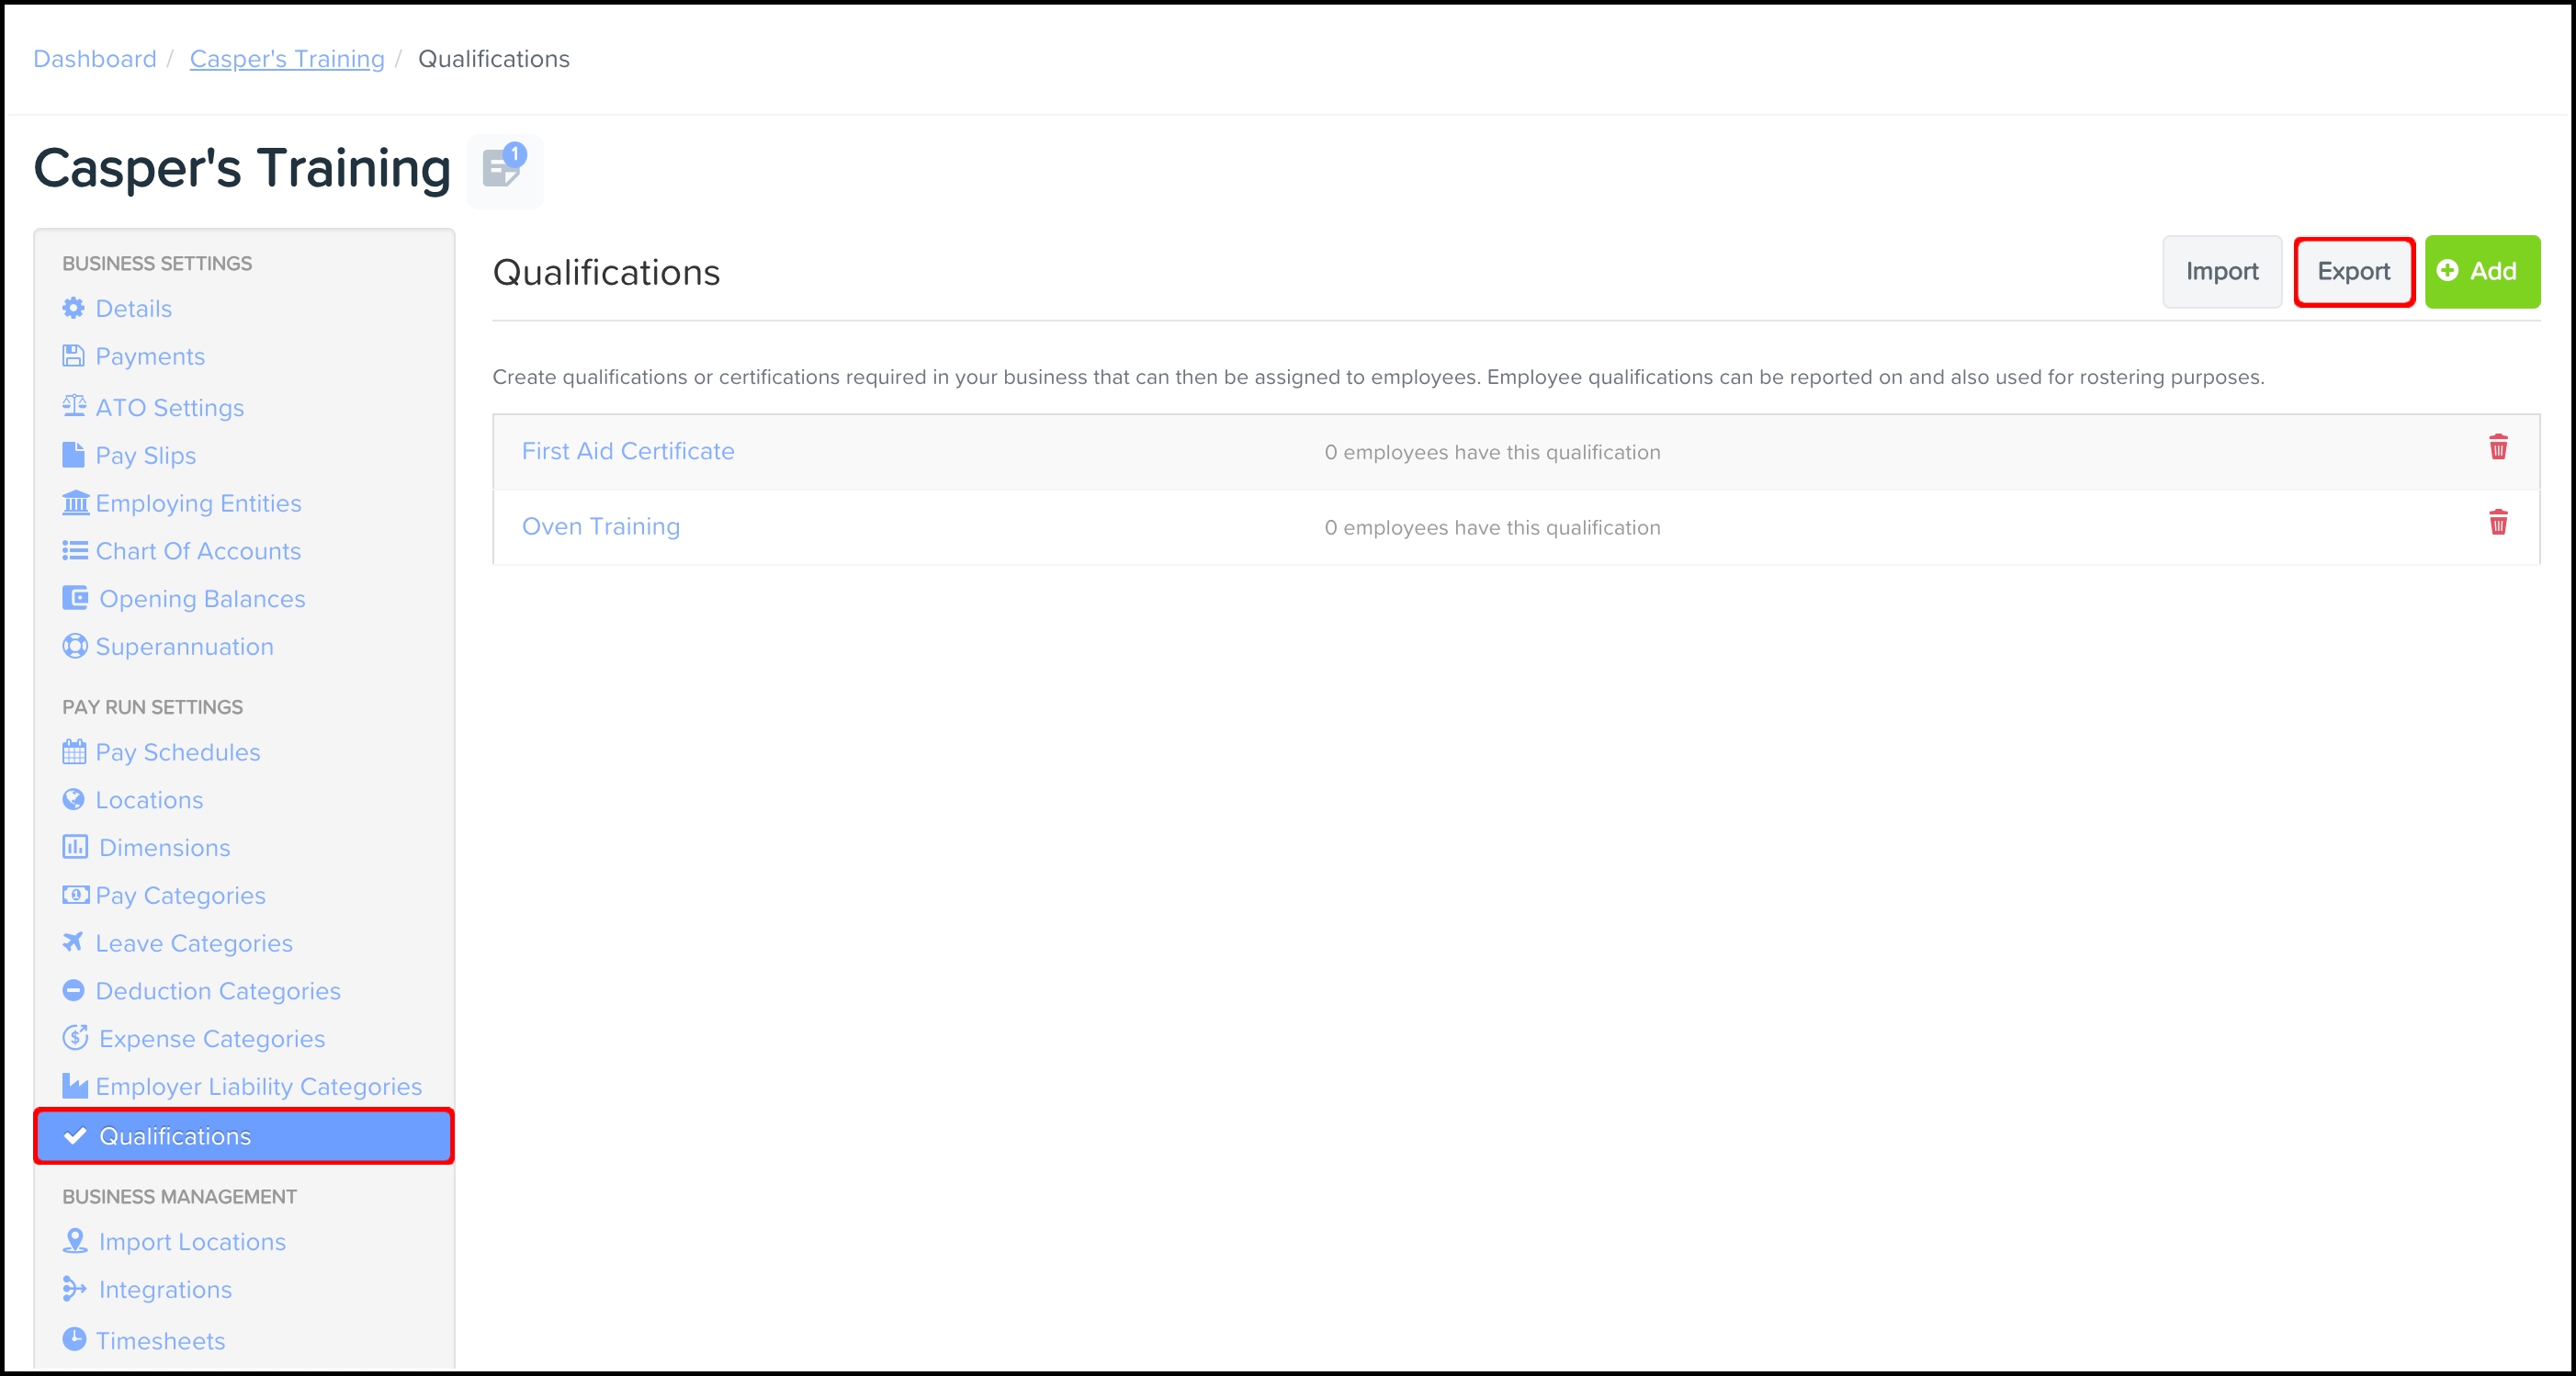Add a new qualification
This screenshot has width=2576, height=1376.
pyautogui.click(x=2481, y=271)
